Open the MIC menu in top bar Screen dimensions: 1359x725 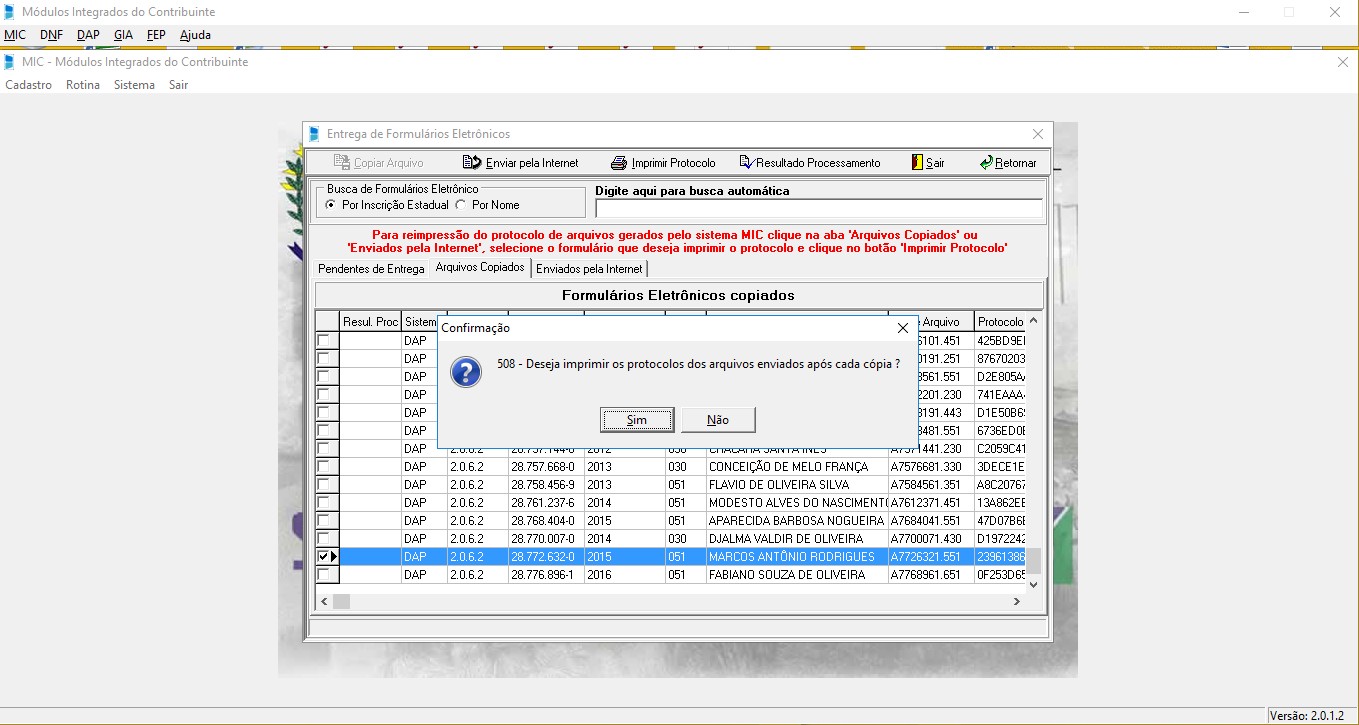coord(15,35)
